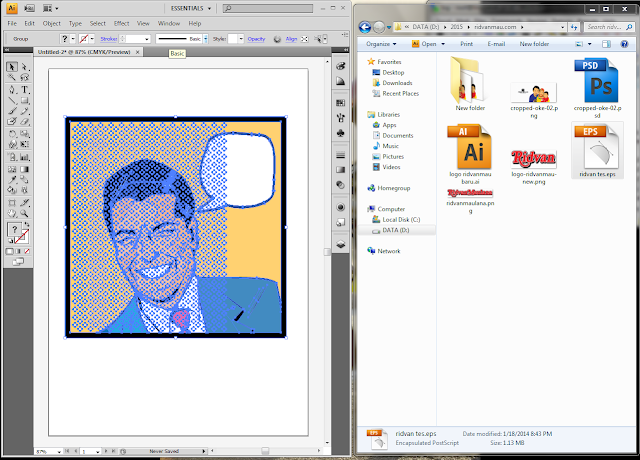Click Print in Explorer toolbar

point(466,44)
